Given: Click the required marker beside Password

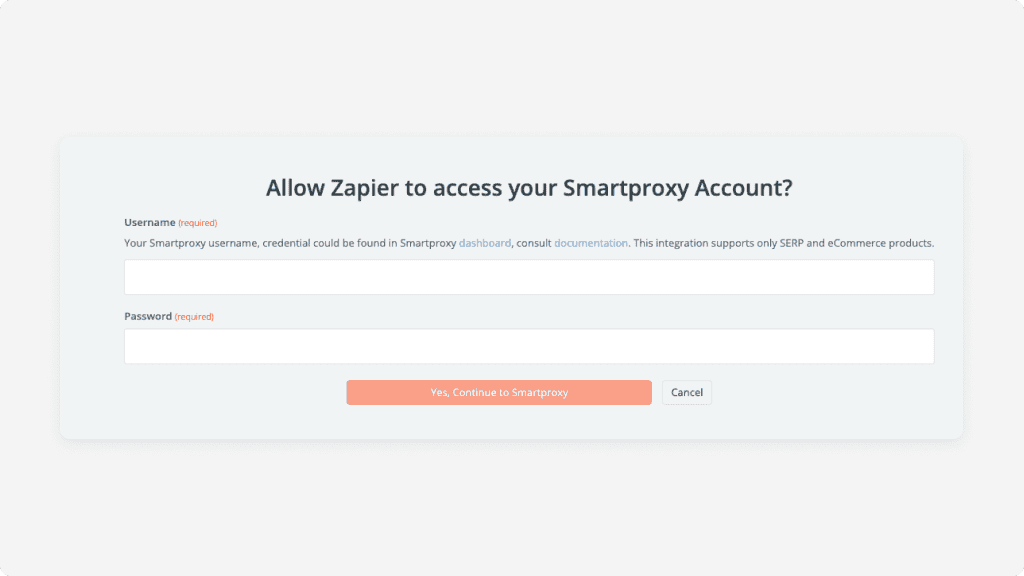Looking at the screenshot, I should 194,317.
